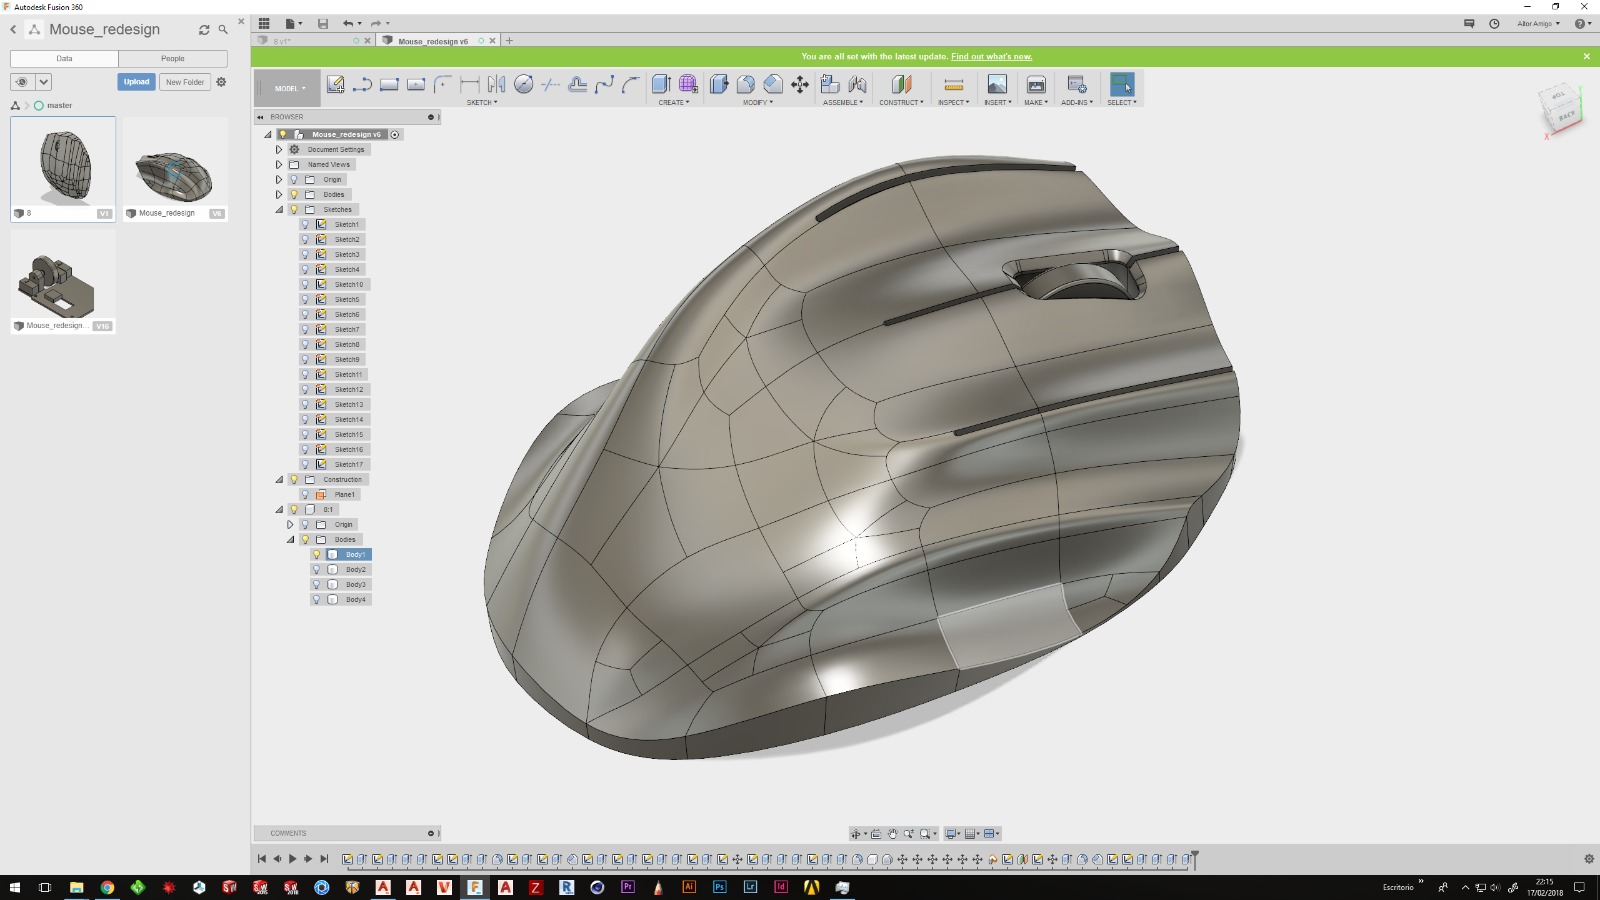Click the Offset Plane construct icon
Image resolution: width=1600 pixels, height=900 pixels.
902,85
